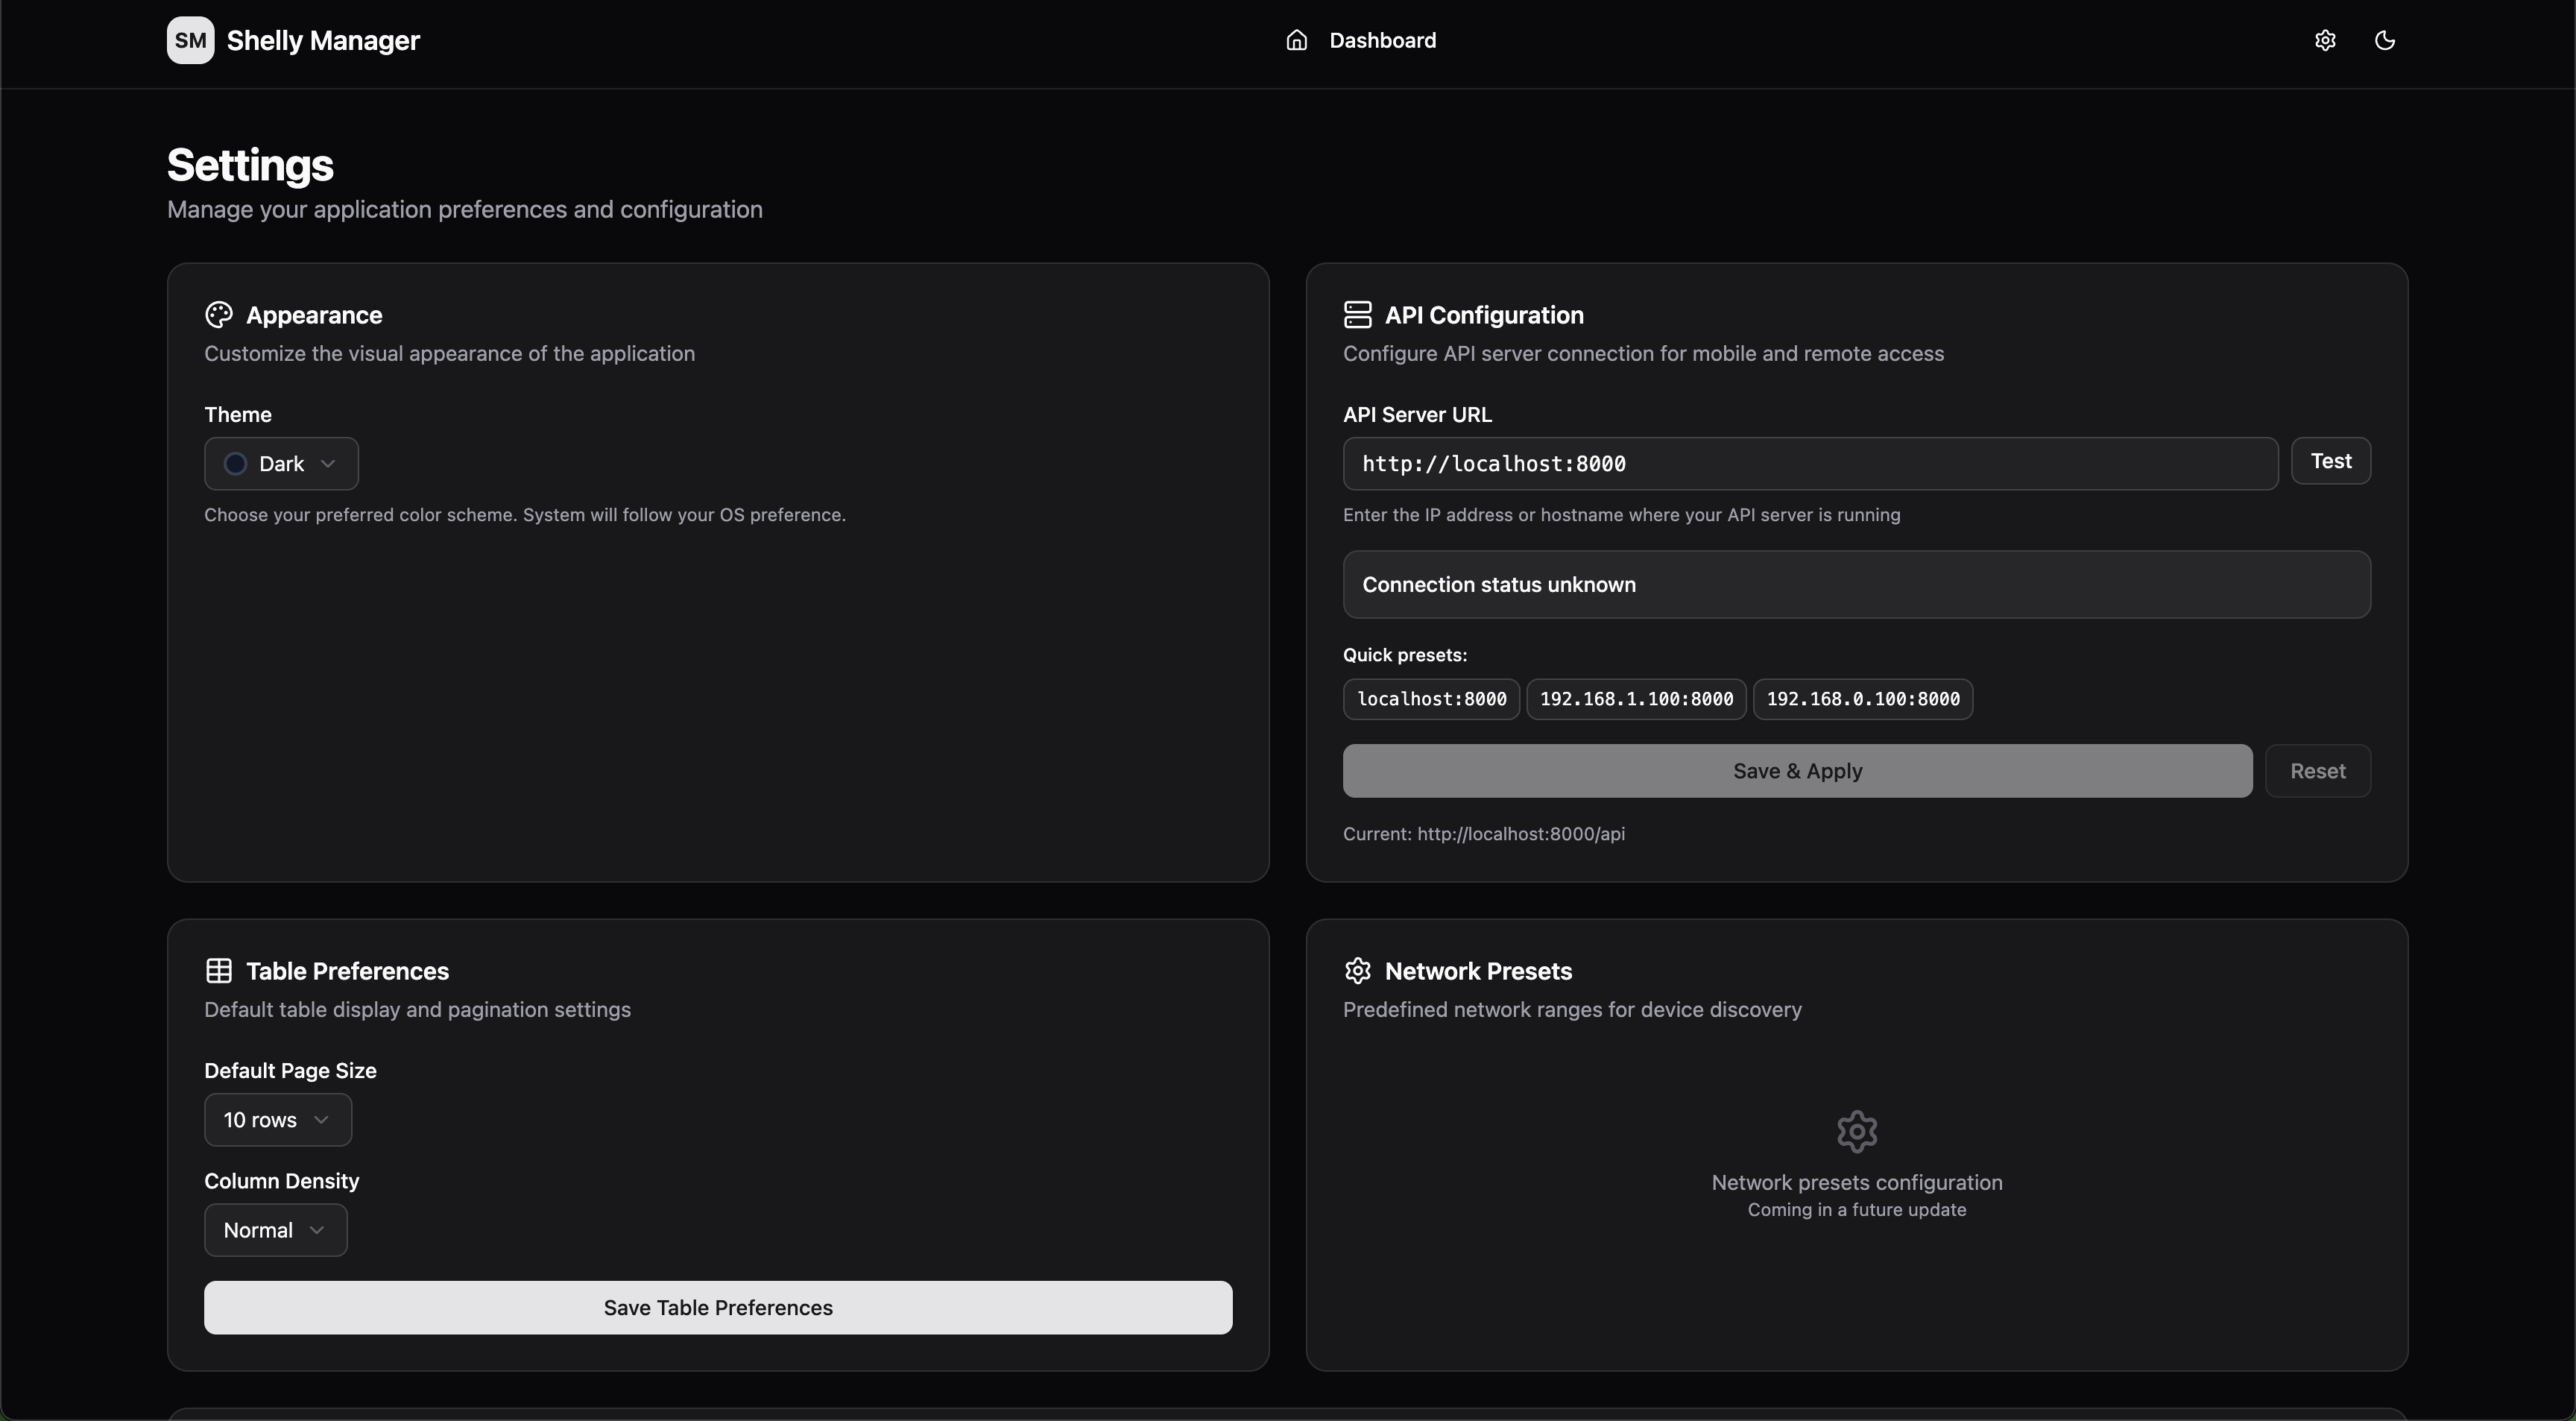This screenshot has height=1421, width=2576.
Task: Open the Normal column density dropdown
Action: [x=276, y=1230]
